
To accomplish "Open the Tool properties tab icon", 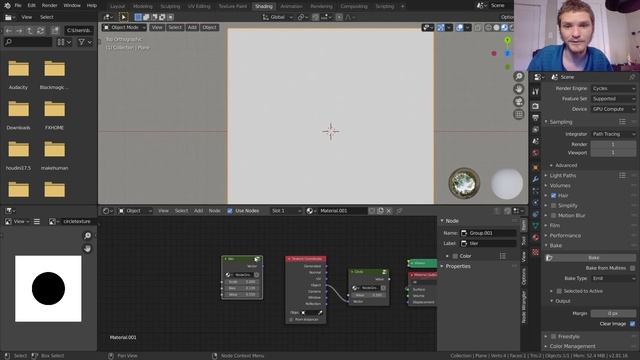I will pyautogui.click(x=536, y=92).
